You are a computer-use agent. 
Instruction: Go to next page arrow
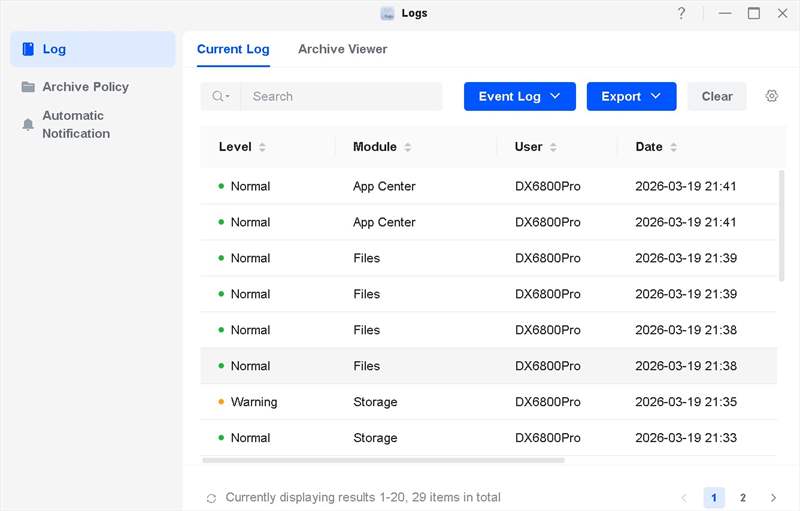coord(773,497)
